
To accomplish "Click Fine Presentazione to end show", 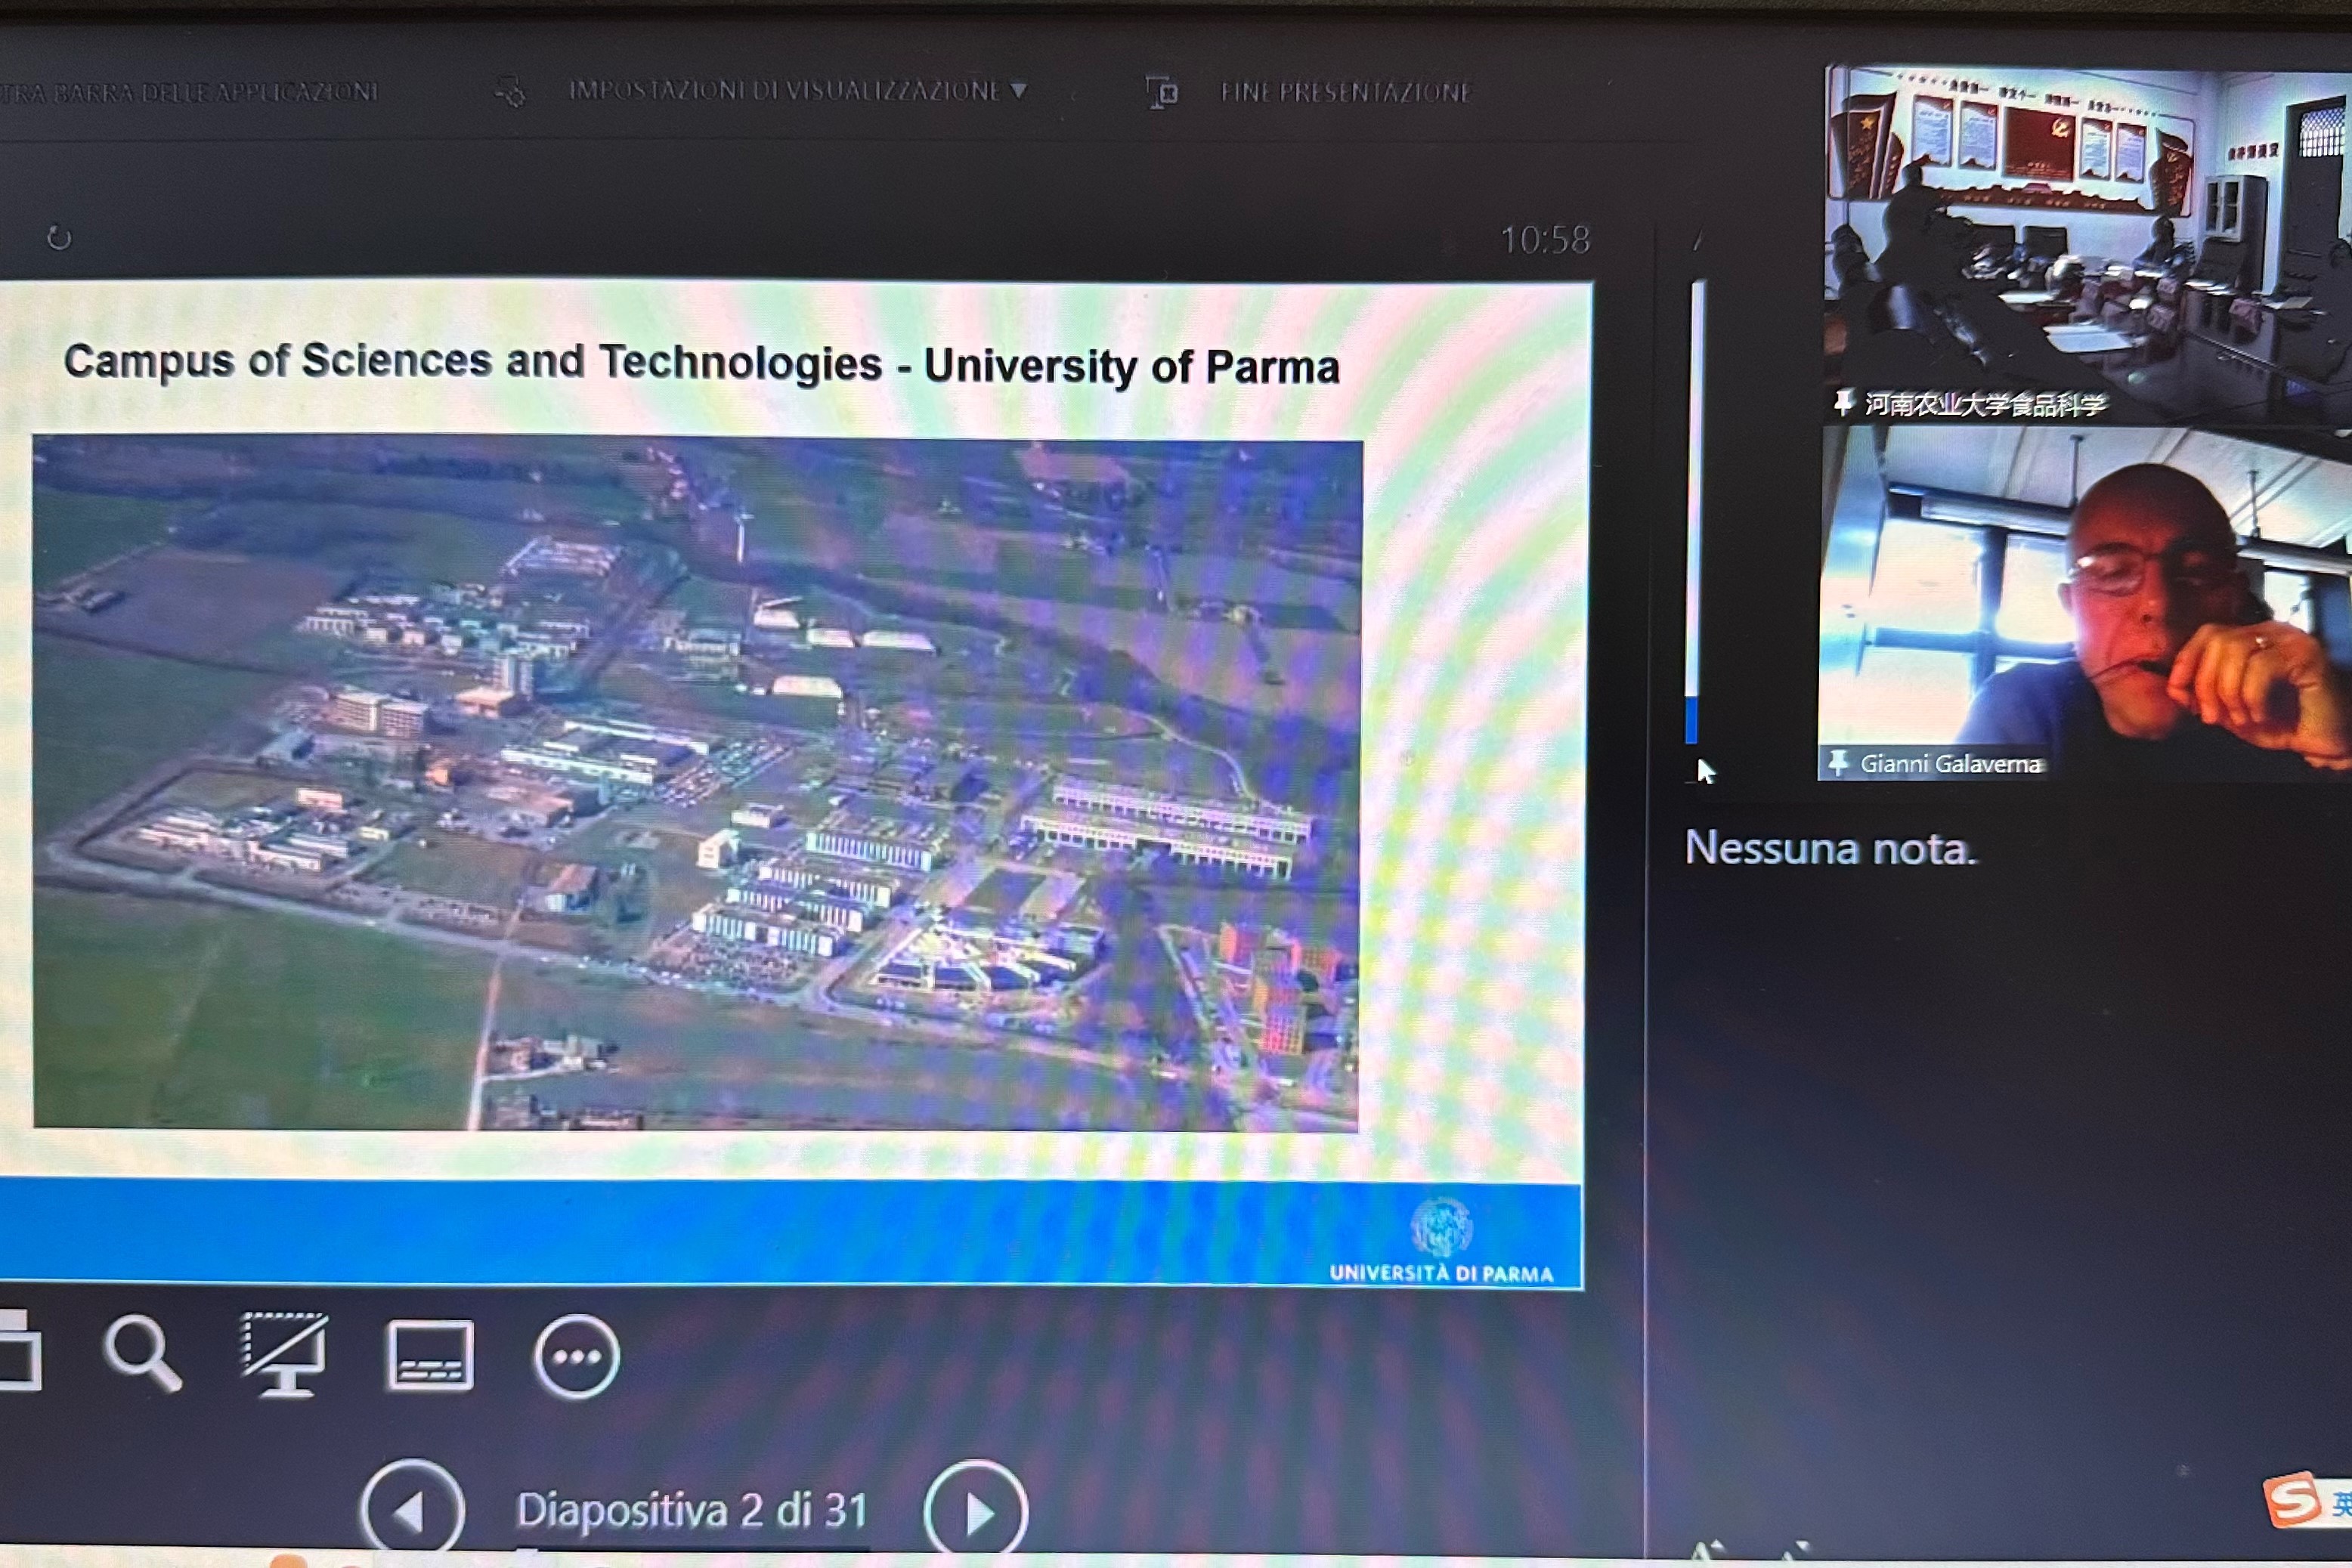I will 1345,93.
